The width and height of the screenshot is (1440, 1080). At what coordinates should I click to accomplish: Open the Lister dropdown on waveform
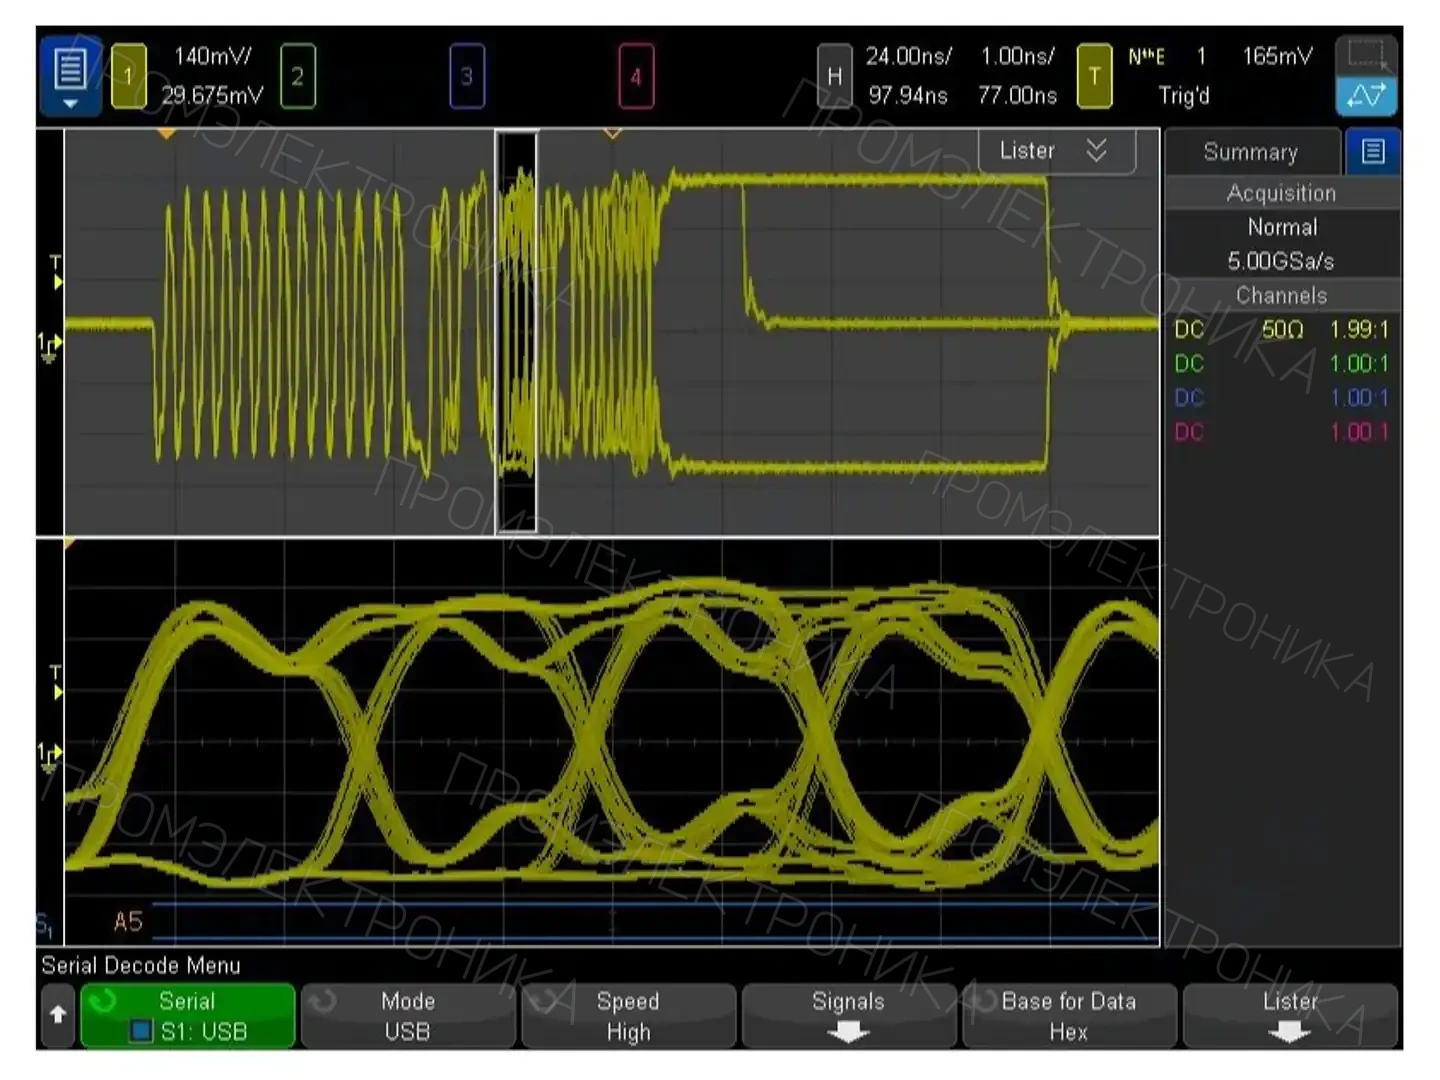coord(1056,151)
